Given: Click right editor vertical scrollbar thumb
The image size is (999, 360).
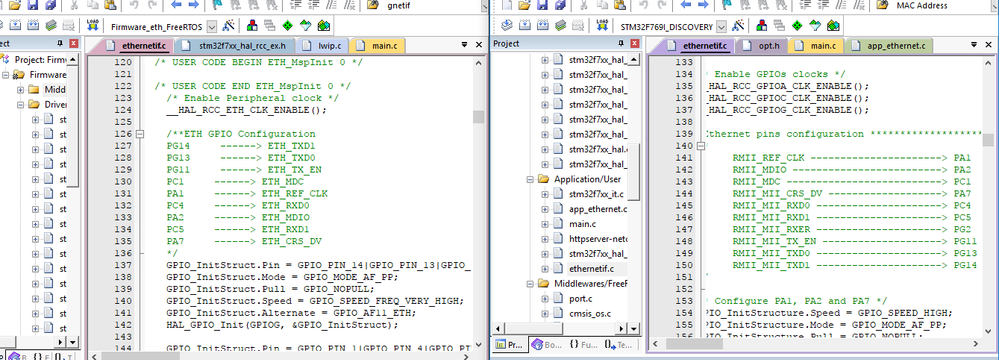Looking at the screenshot, I should 988,140.
